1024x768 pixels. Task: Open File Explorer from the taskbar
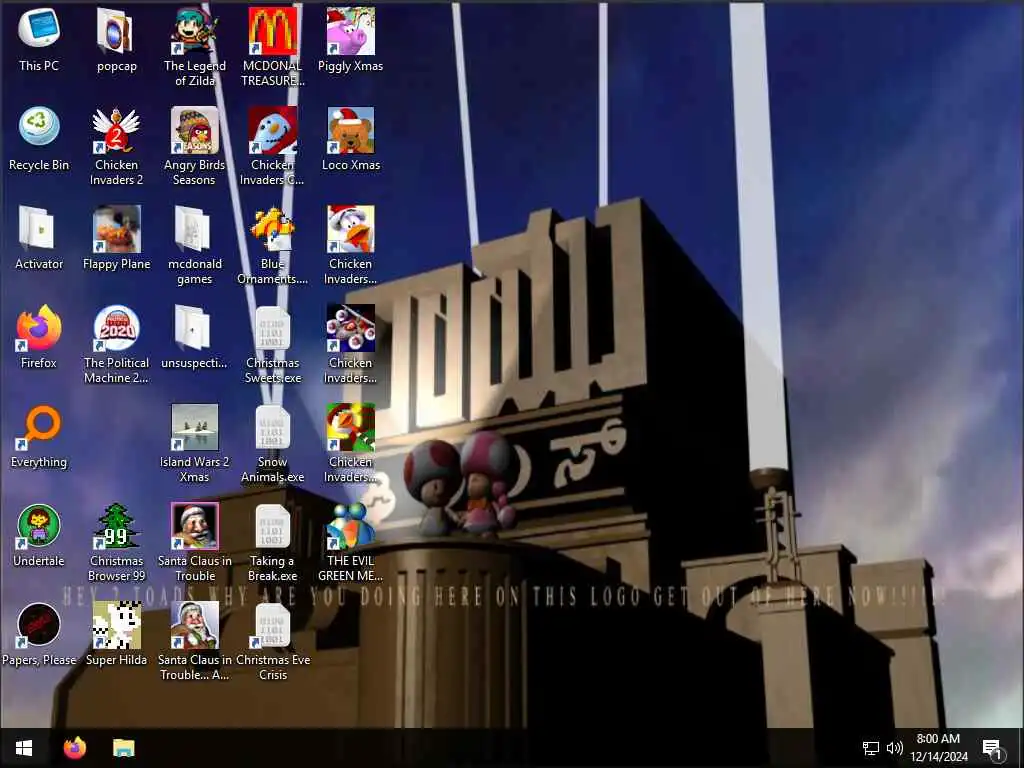[x=123, y=748]
